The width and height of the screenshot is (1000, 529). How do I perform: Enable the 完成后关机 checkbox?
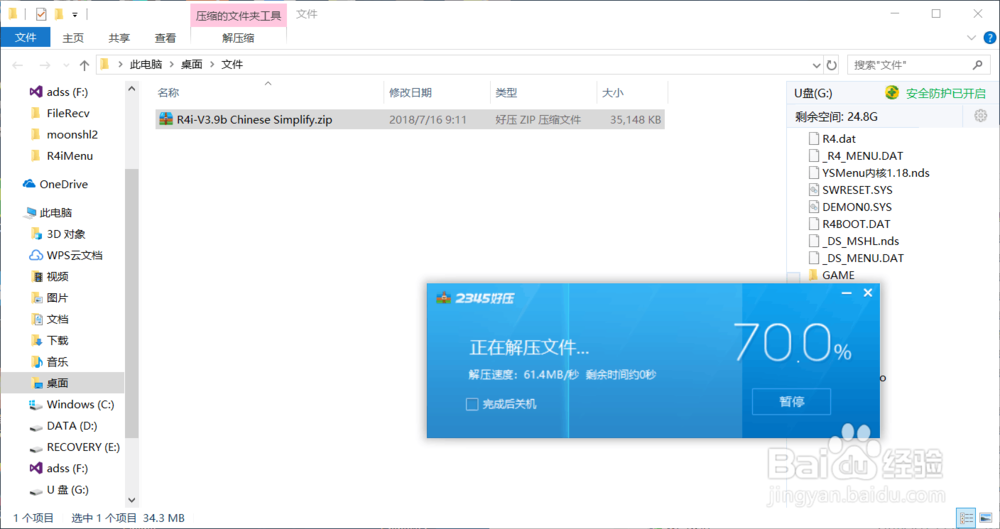tap(472, 404)
